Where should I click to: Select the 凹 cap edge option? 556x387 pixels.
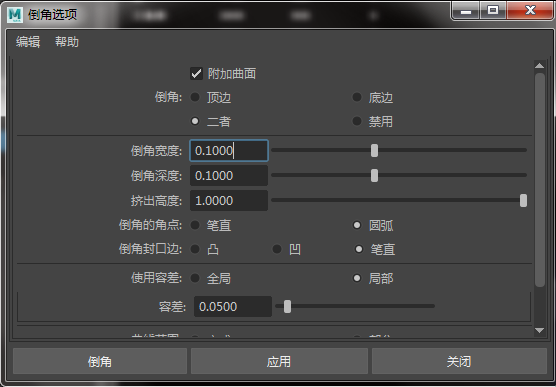[x=277, y=249]
